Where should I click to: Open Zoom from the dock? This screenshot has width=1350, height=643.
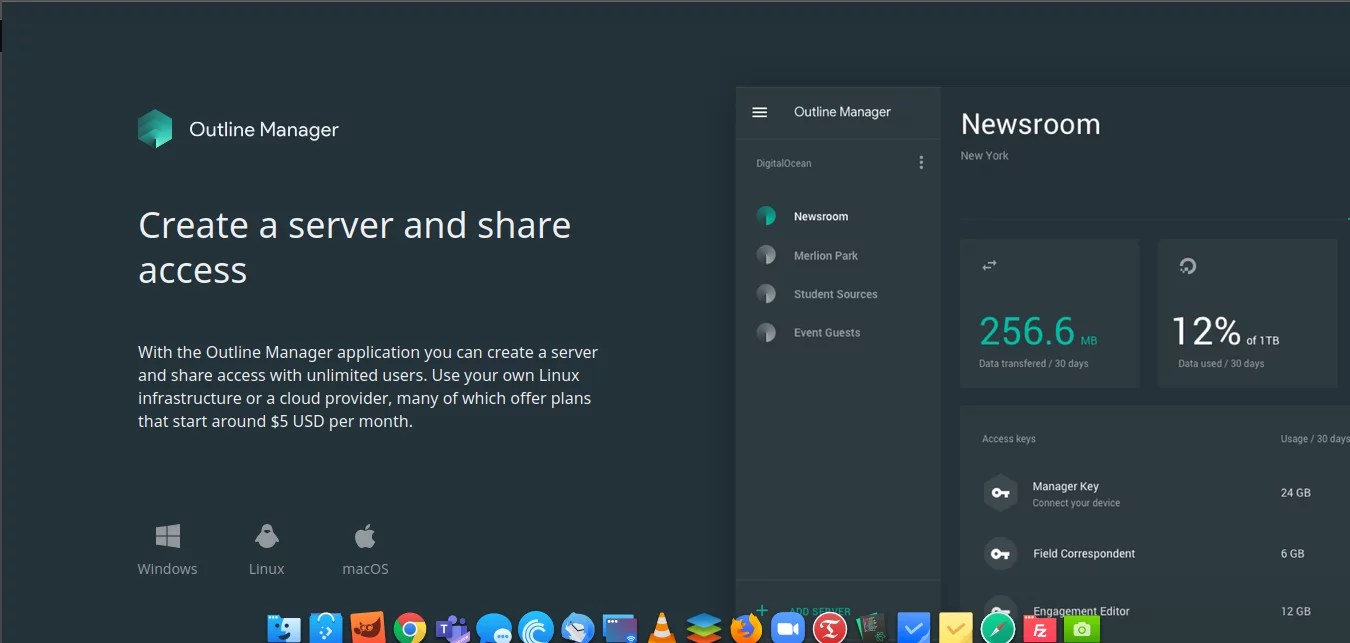coord(788,628)
